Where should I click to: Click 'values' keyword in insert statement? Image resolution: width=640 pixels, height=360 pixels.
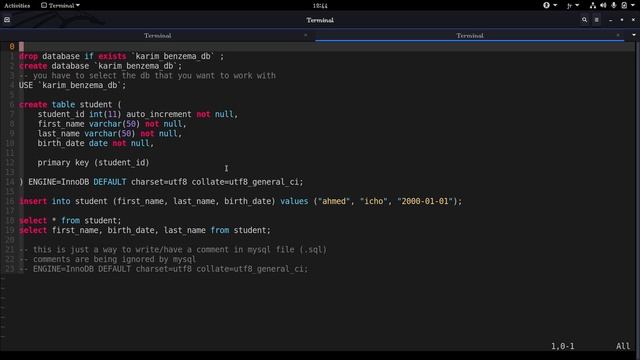(294, 201)
